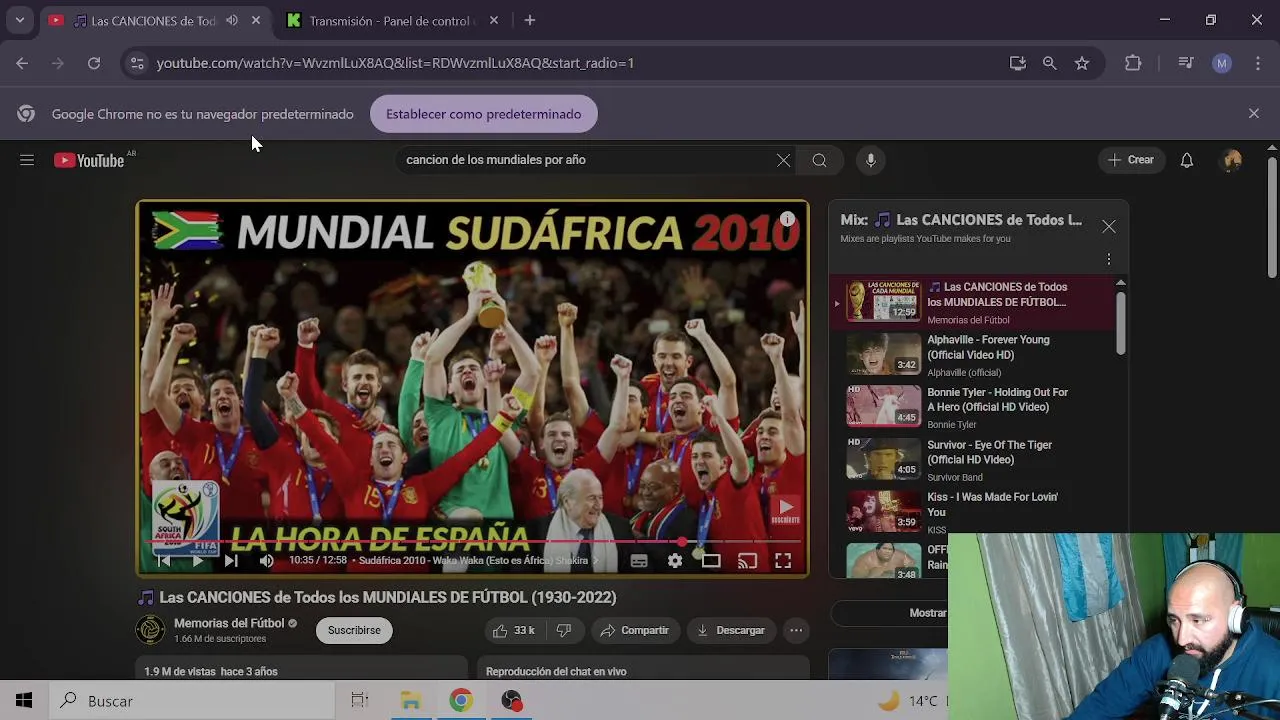Open the YouTube hamburger guide menu

coord(27,160)
